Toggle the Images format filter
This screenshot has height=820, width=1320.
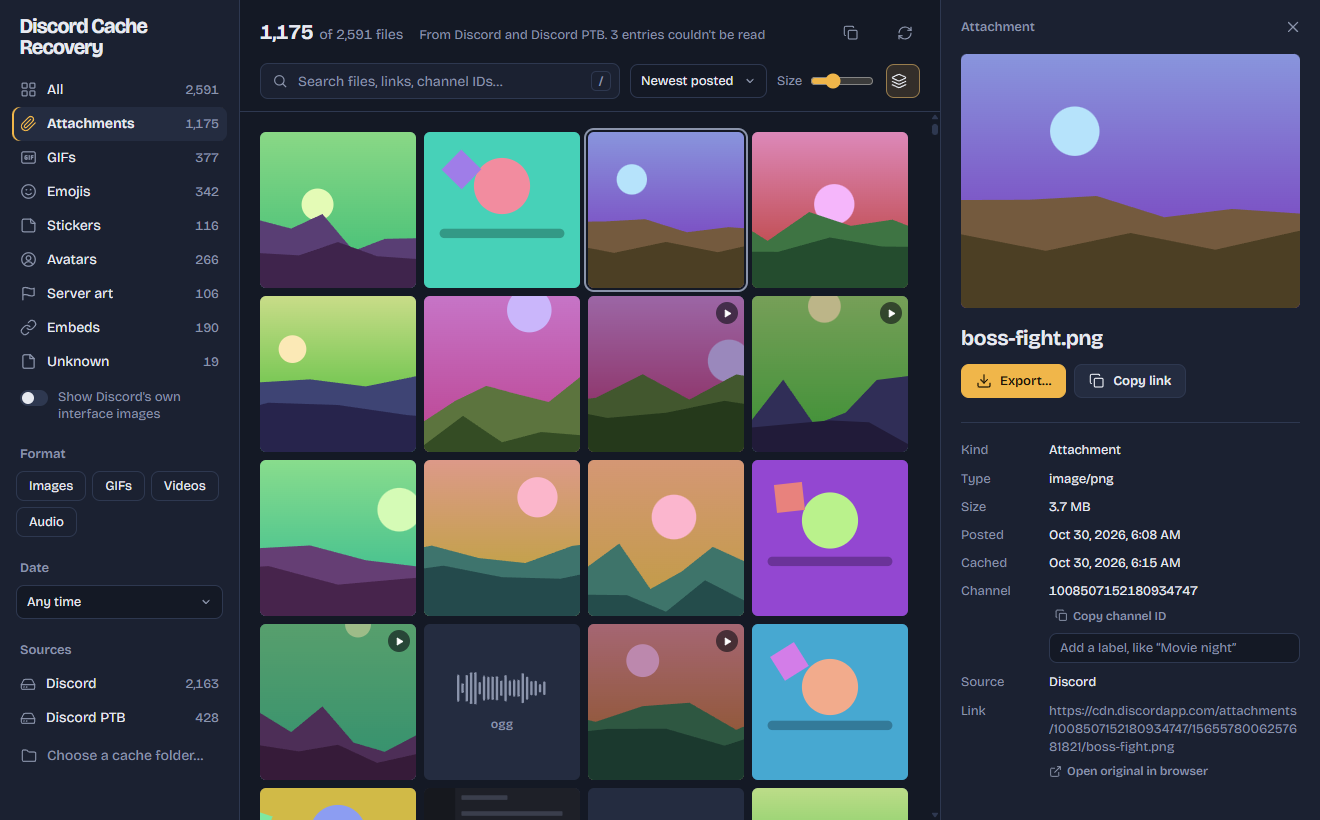[51, 486]
